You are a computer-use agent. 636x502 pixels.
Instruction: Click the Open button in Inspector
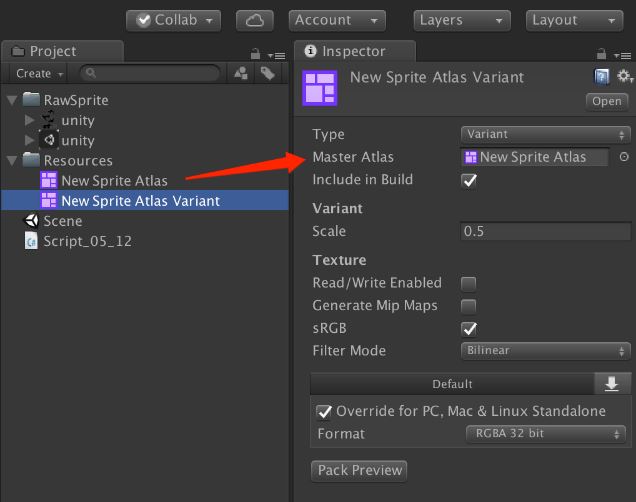coord(606,101)
